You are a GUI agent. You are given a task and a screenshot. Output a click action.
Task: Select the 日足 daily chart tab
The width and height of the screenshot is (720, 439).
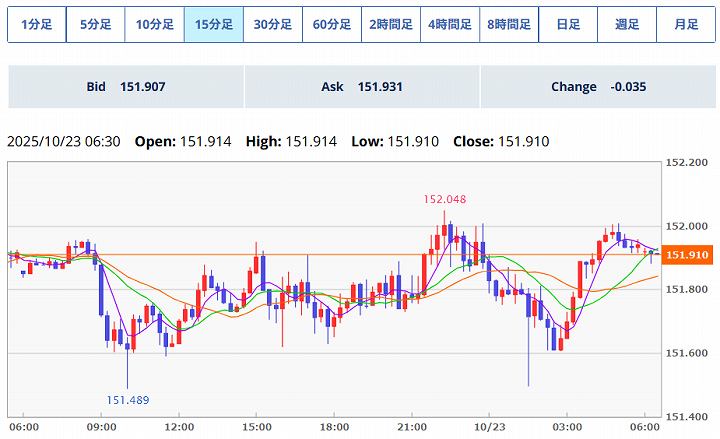point(567,24)
